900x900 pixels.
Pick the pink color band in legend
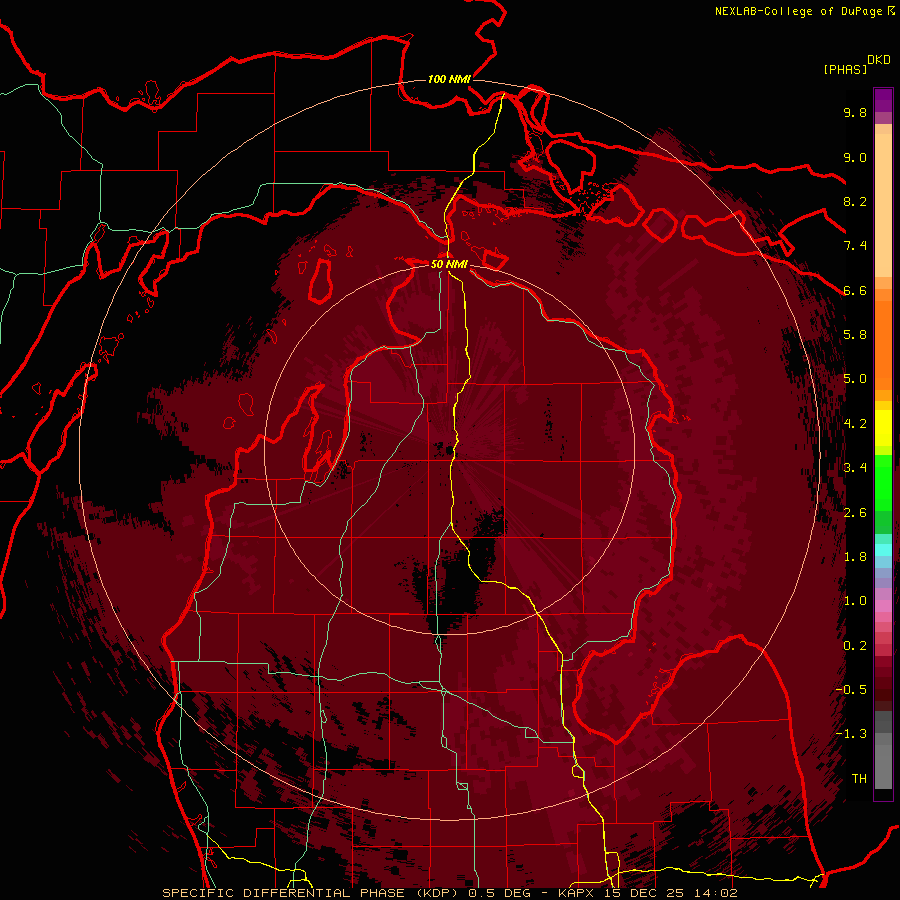(x=883, y=606)
